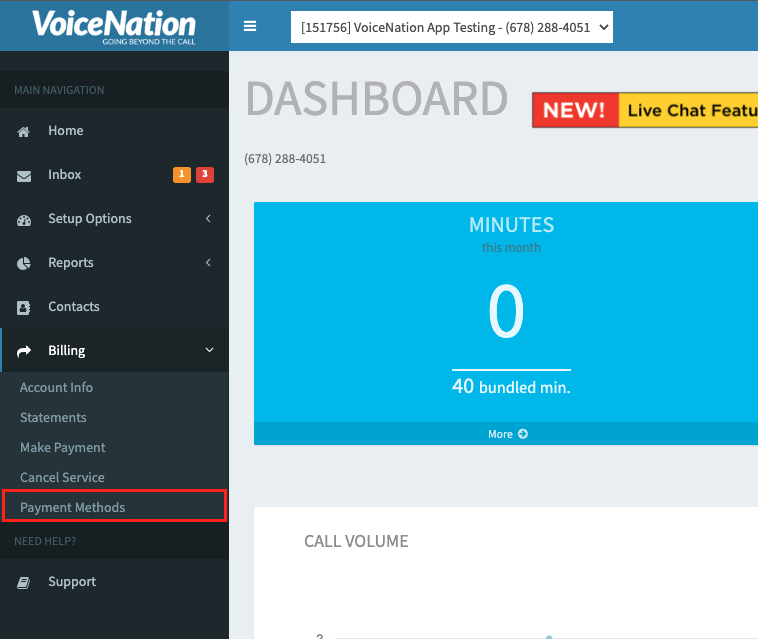Click the More link on Minutes card
Screen dimensions: 758x639
508,434
